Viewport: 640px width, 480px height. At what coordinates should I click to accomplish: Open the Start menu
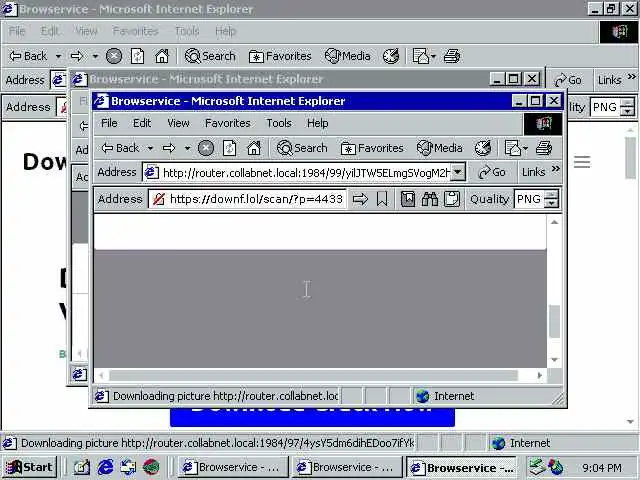click(x=30, y=467)
